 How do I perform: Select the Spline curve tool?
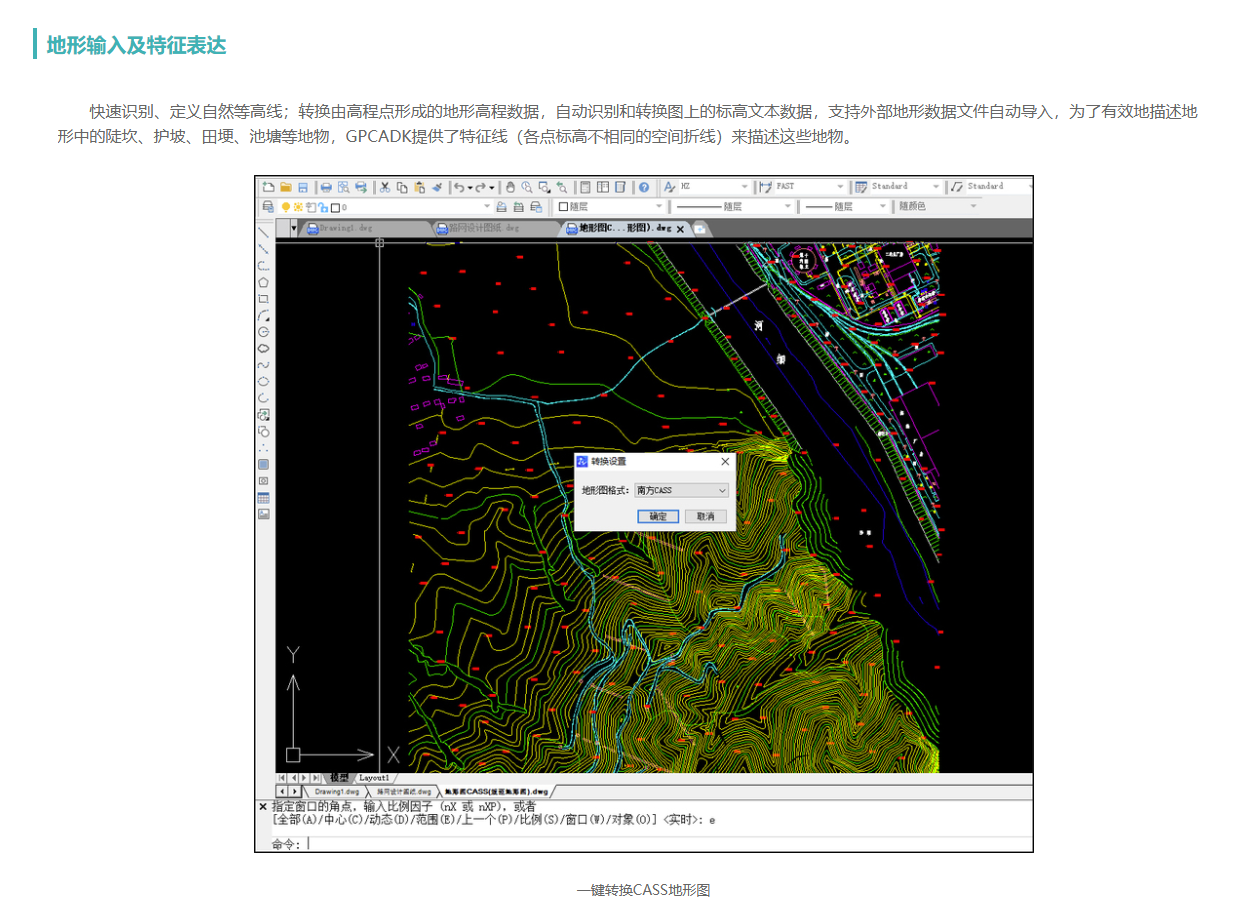(264, 365)
